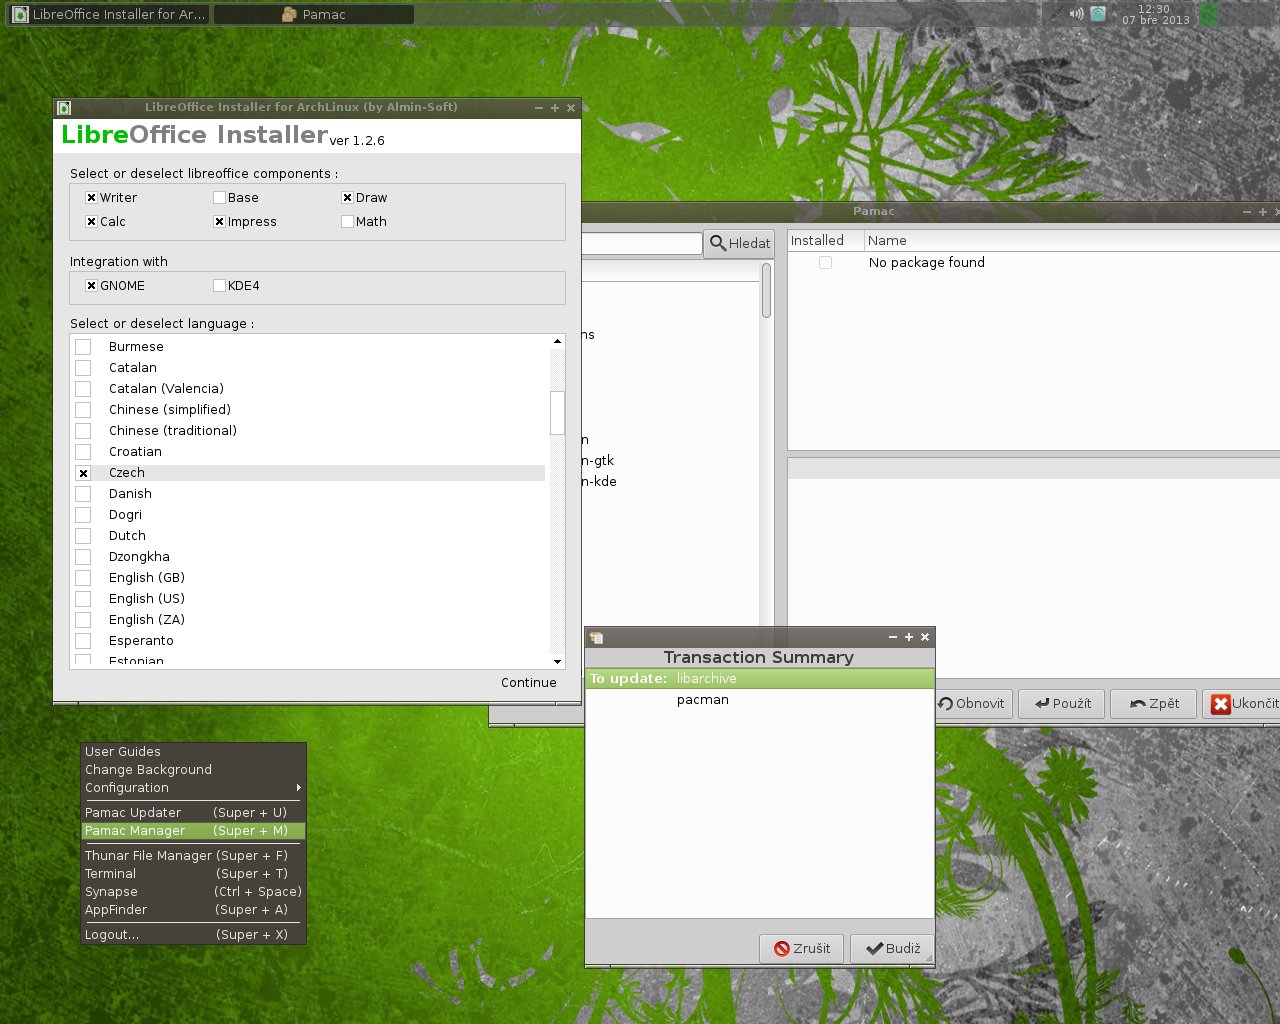This screenshot has height=1024, width=1280.
Task: Click the language list scroll up arrow
Action: tap(557, 342)
